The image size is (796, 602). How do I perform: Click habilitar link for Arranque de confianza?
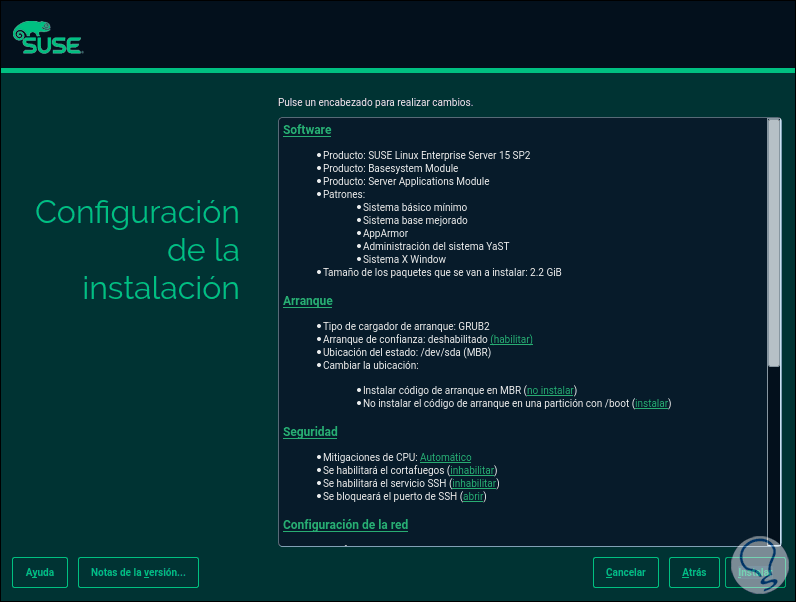511,339
